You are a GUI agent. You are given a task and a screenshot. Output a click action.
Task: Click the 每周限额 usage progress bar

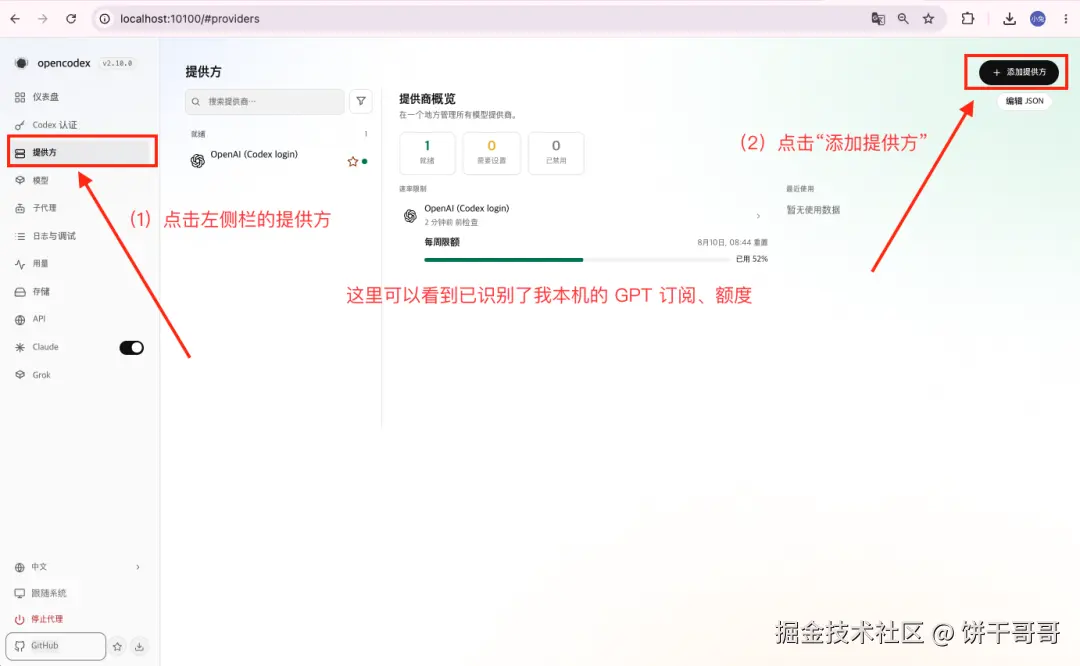577,260
